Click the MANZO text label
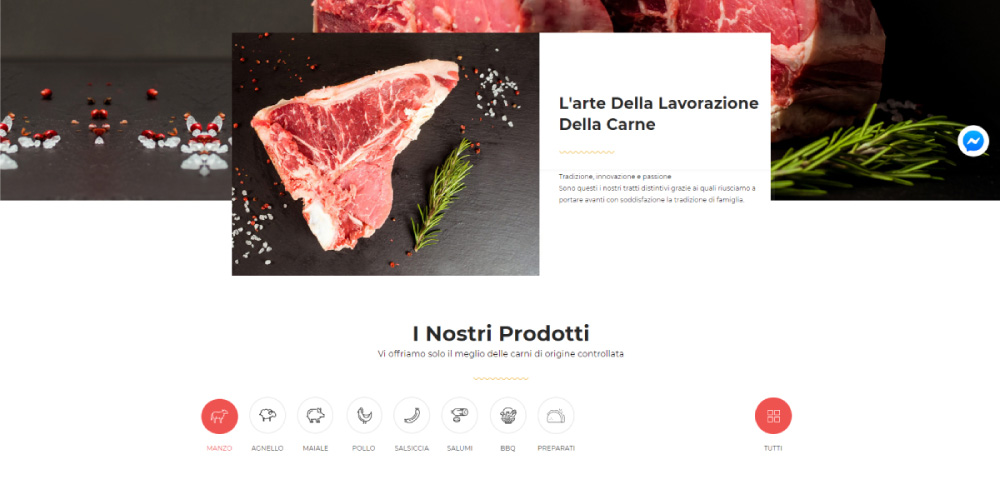Screen dimensions: 1000x491 (x=219, y=448)
